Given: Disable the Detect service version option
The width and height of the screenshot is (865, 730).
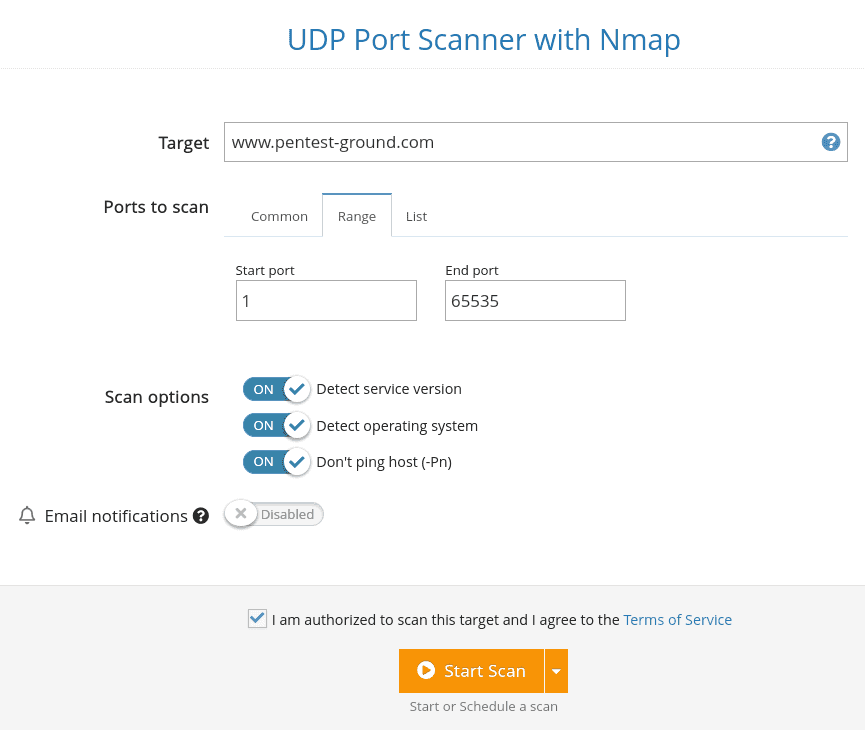Looking at the screenshot, I should point(275,389).
